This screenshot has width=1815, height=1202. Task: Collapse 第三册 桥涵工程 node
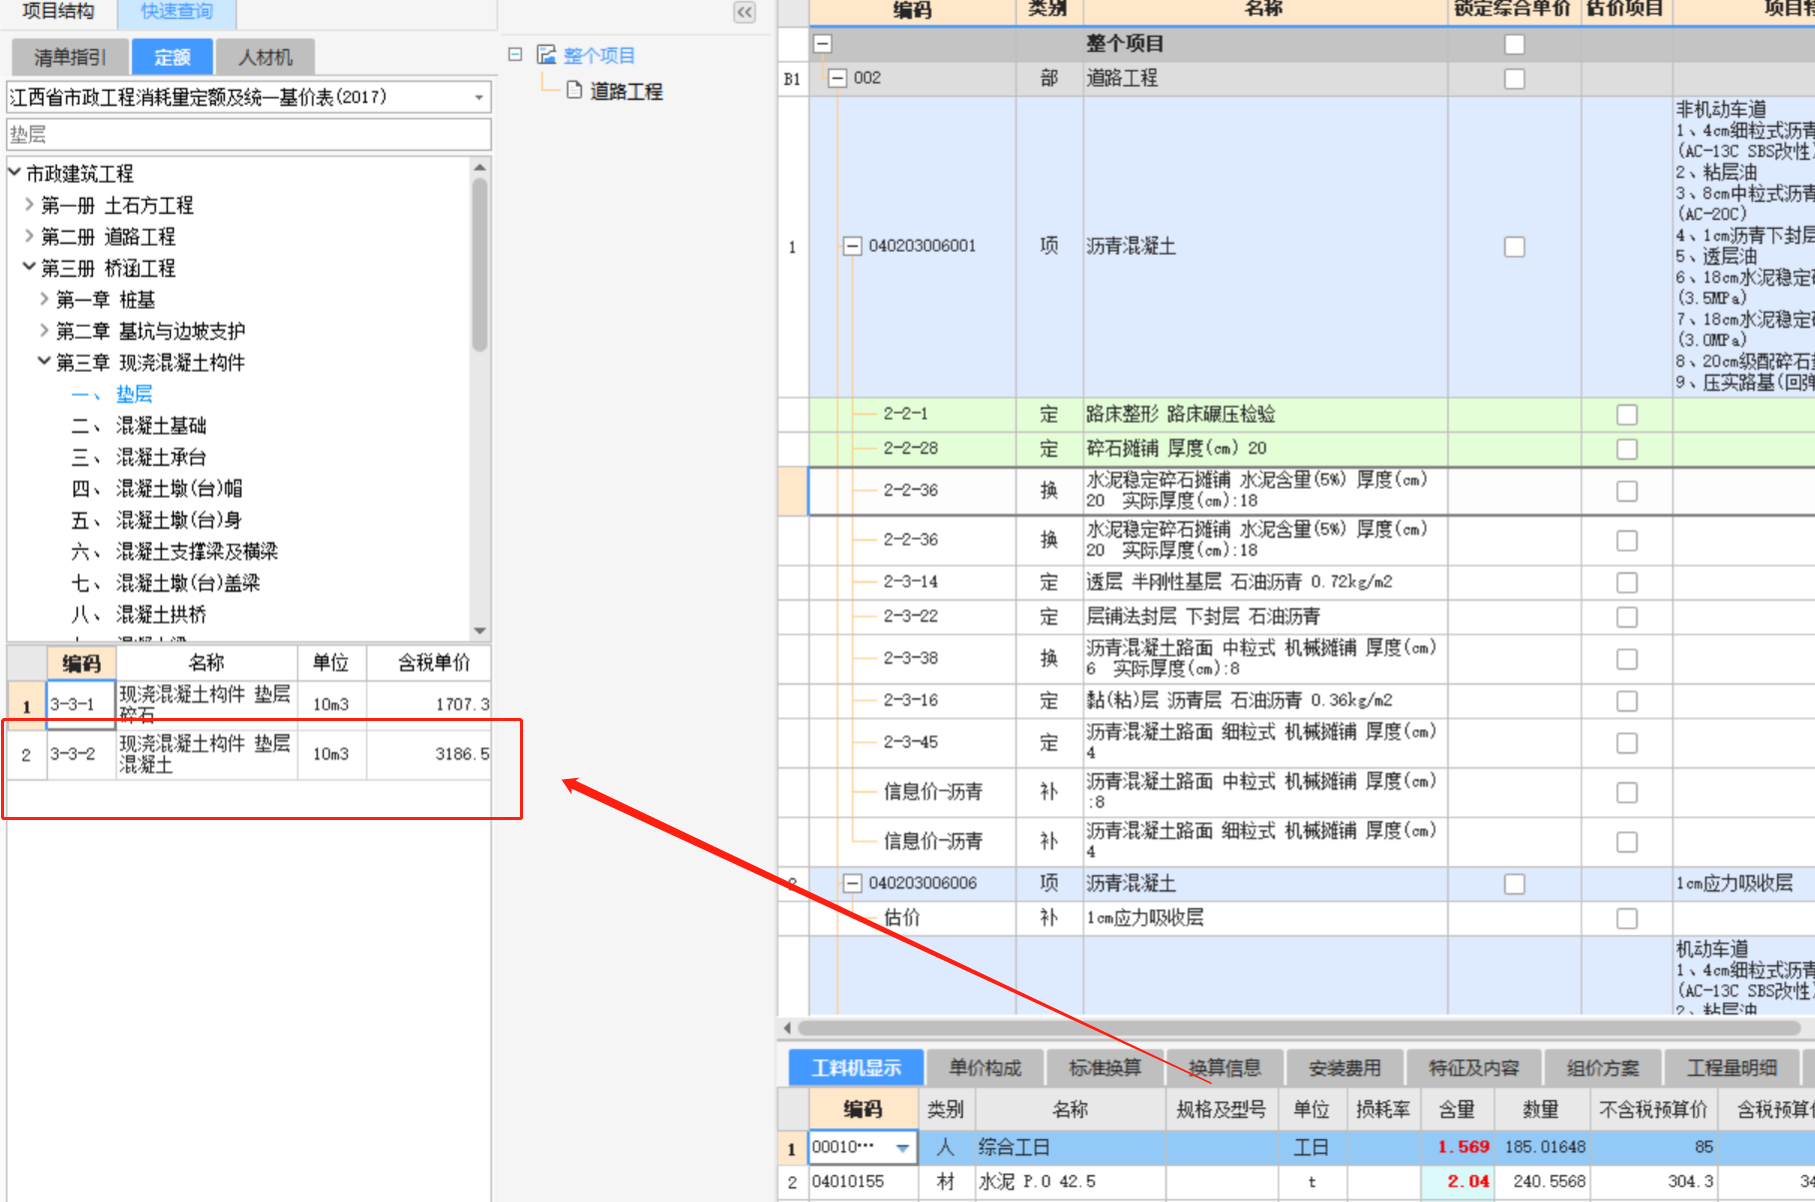pyautogui.click(x=29, y=267)
